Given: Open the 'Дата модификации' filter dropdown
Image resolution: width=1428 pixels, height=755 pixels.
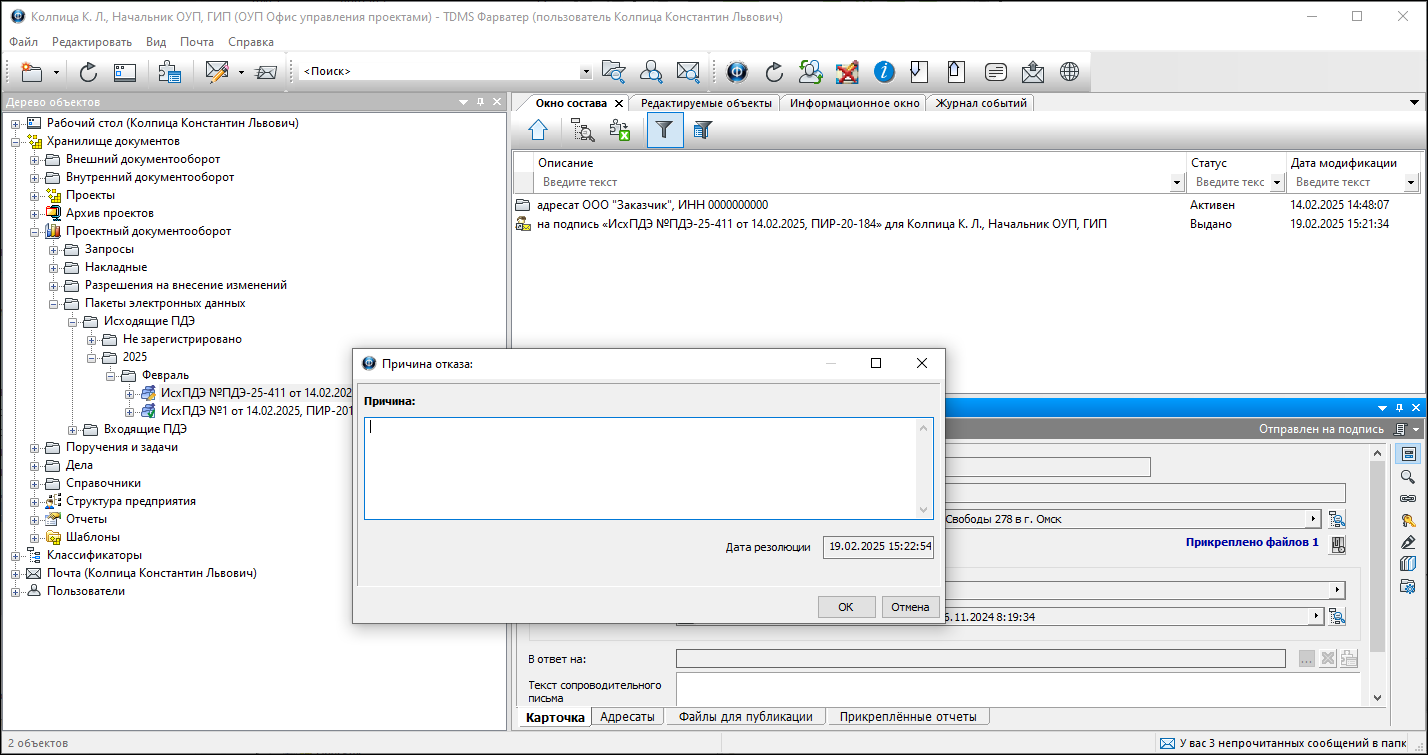Looking at the screenshot, I should [x=1411, y=183].
